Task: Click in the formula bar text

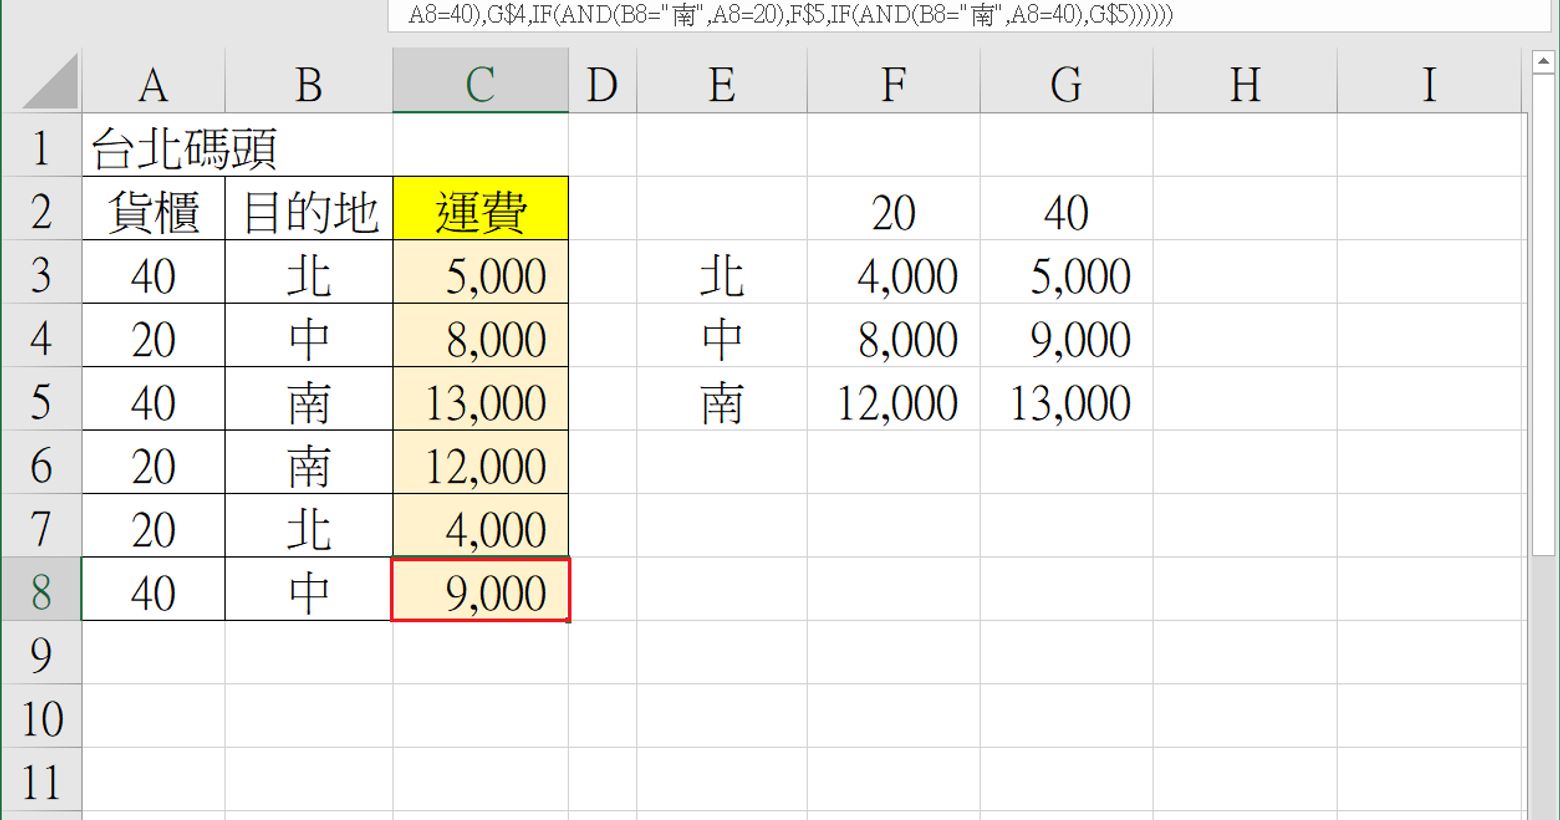Action: [x=790, y=15]
